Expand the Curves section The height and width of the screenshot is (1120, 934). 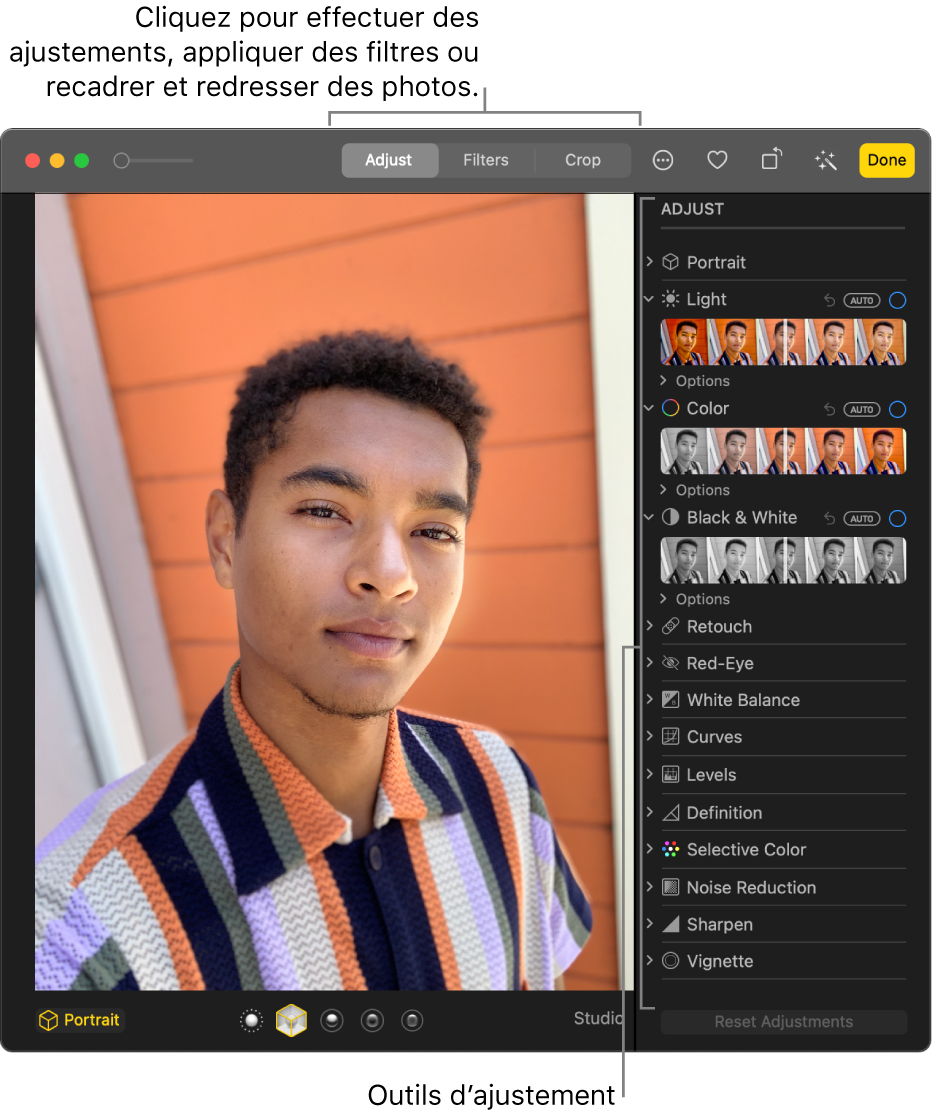tap(649, 736)
